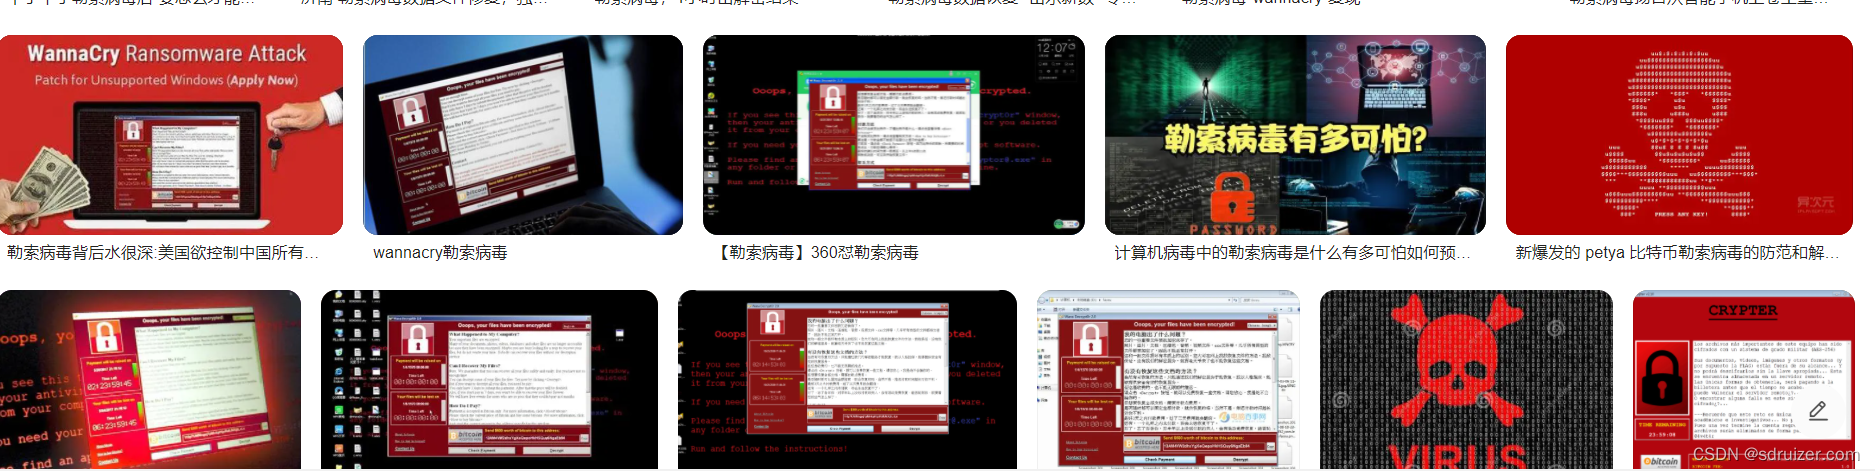The width and height of the screenshot is (1875, 471).
Task: Open the CRYPTER ransomware screenshot thumbnail
Action: 1743,380
